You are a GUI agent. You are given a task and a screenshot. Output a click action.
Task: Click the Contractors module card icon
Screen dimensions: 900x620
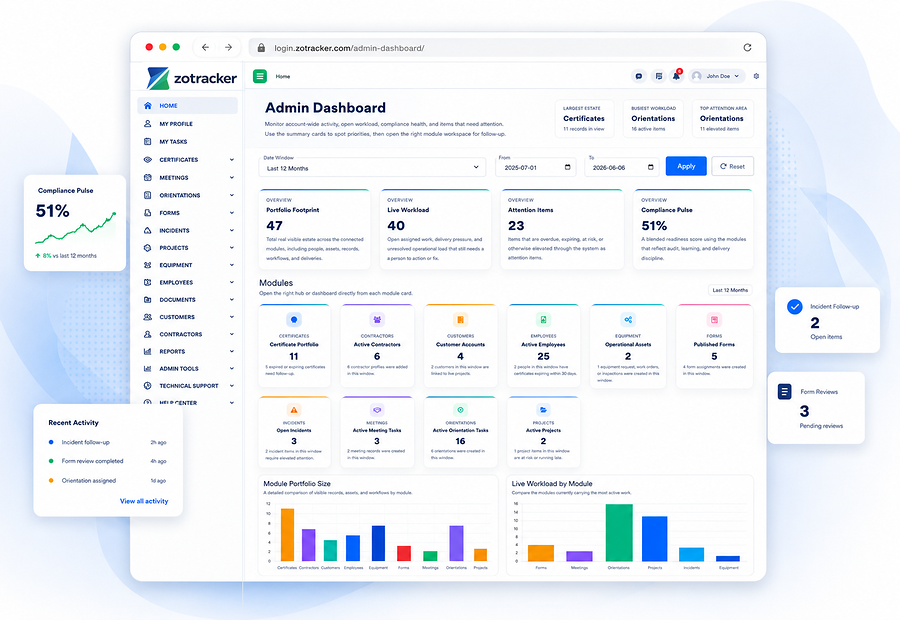pos(377,320)
